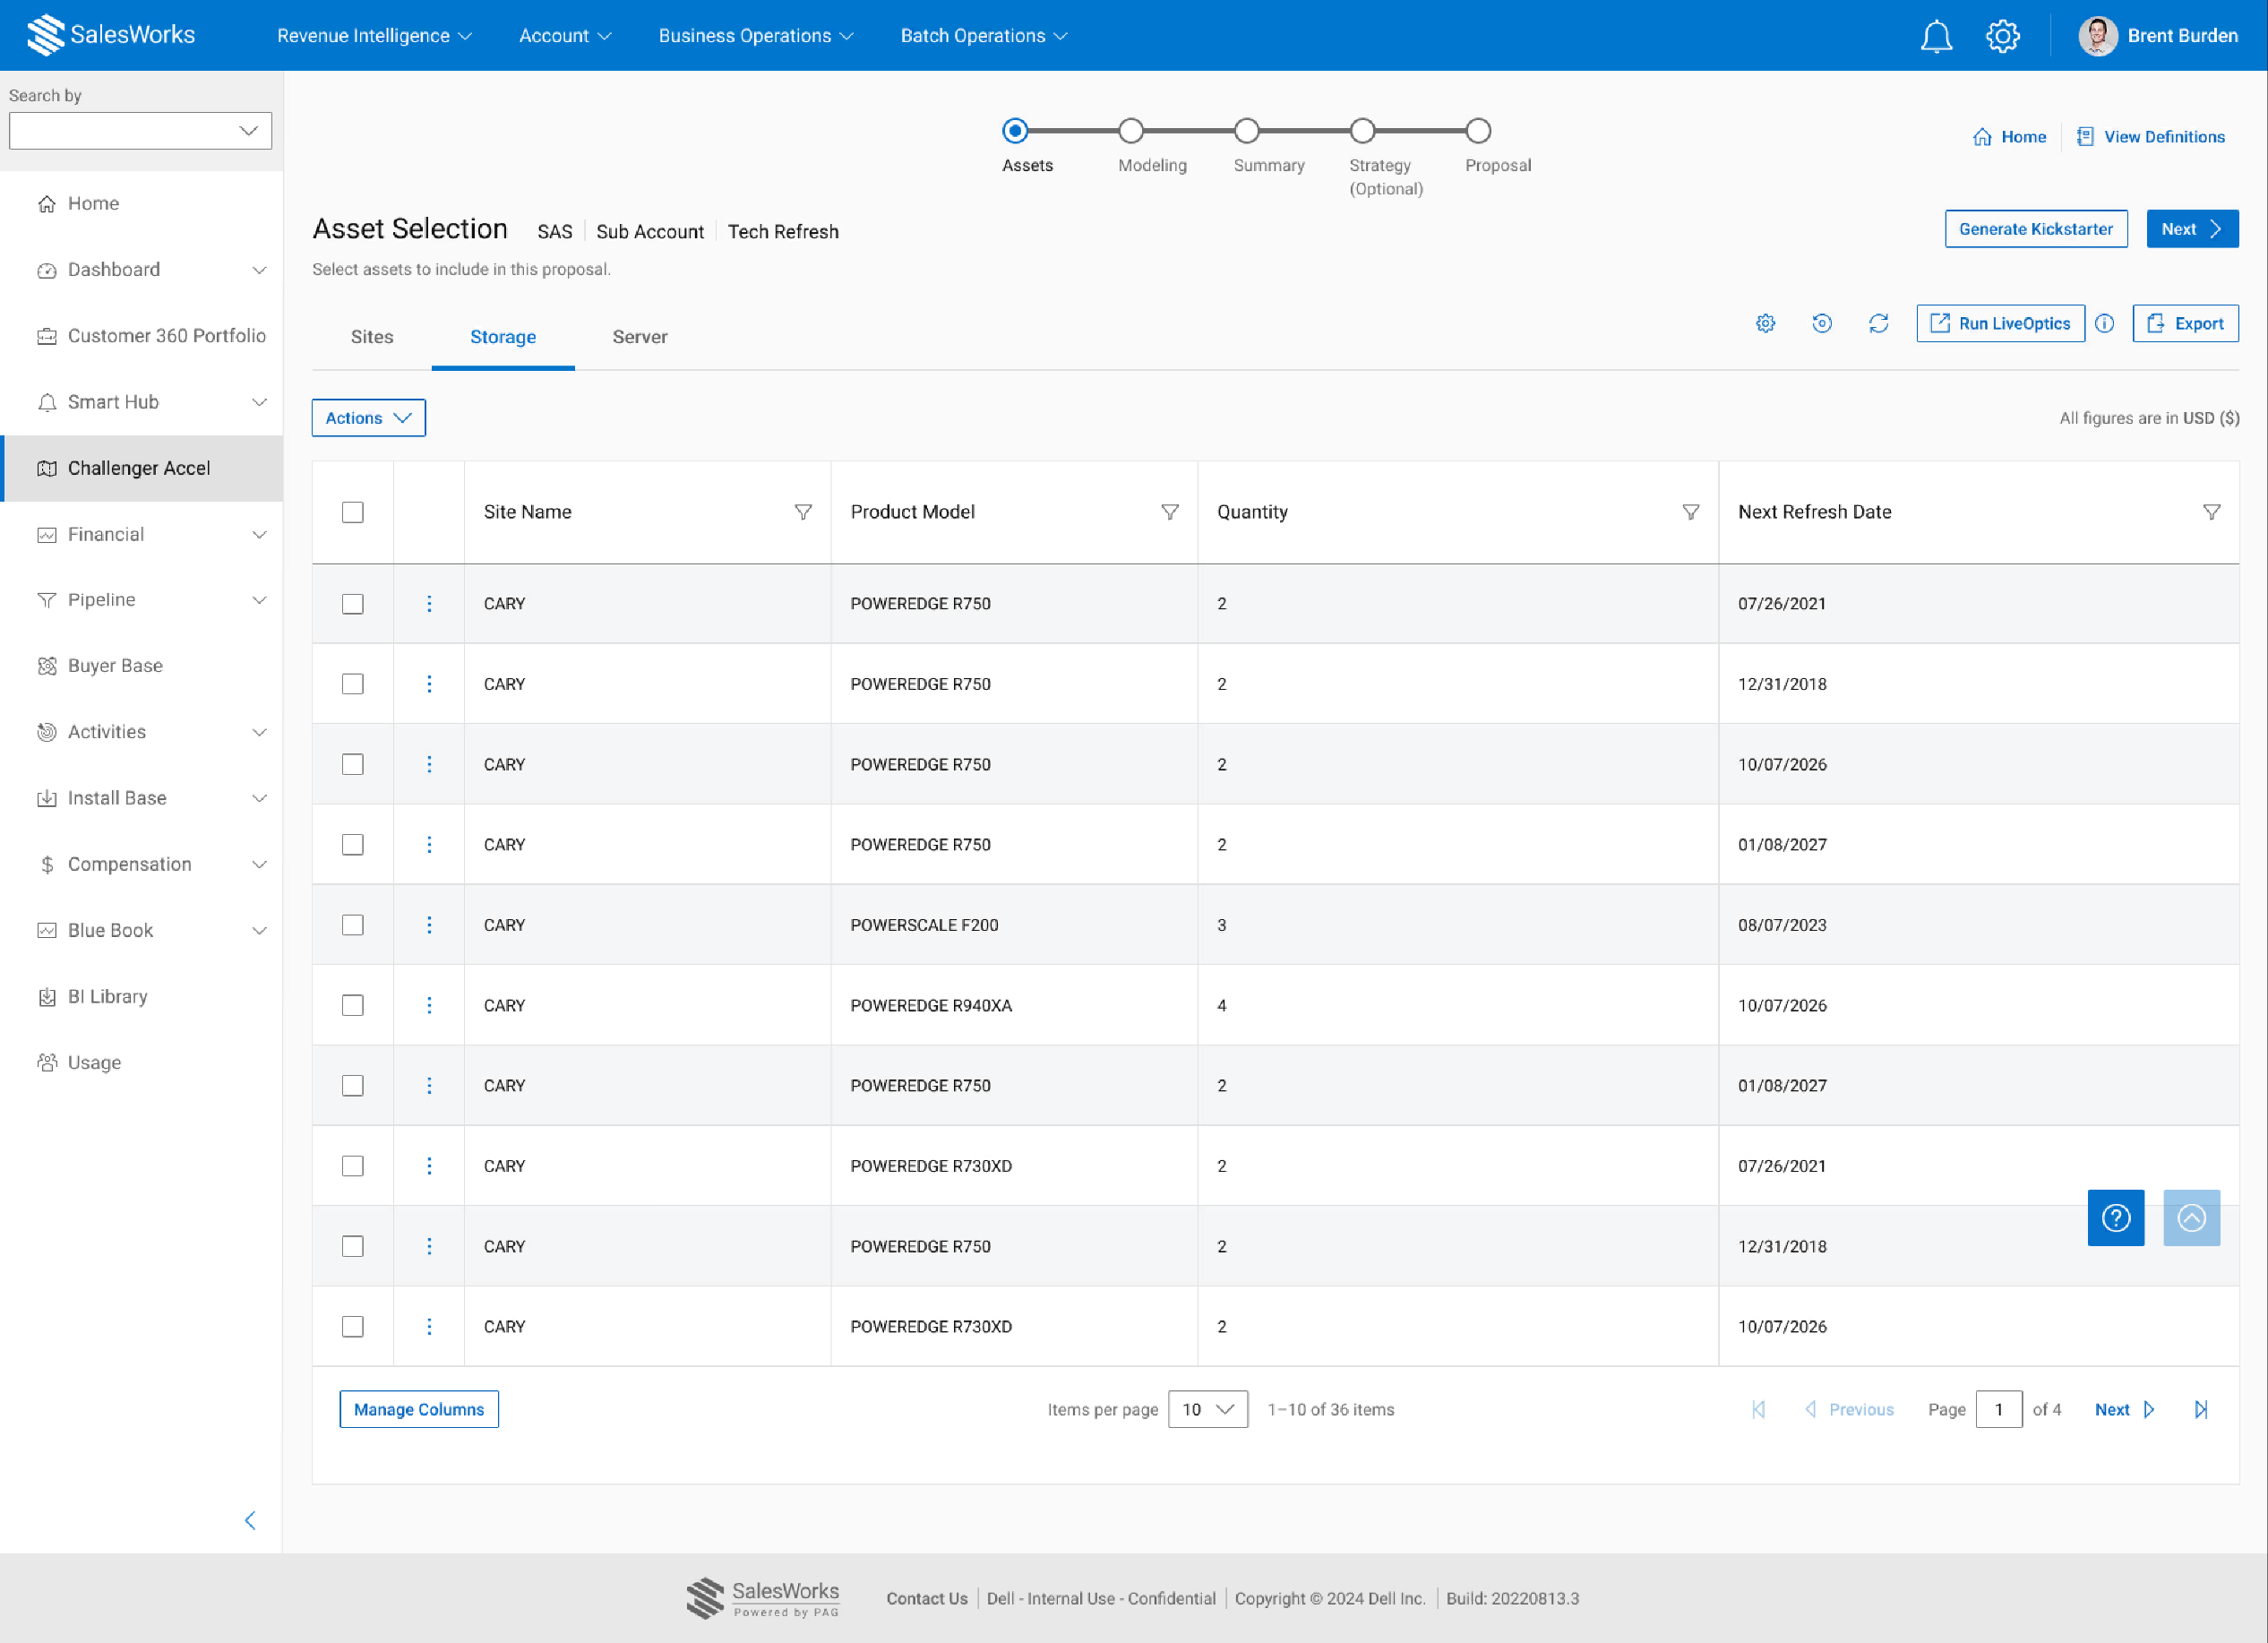Select the Summary step circle
2268x1643 pixels.
pyautogui.click(x=1246, y=131)
